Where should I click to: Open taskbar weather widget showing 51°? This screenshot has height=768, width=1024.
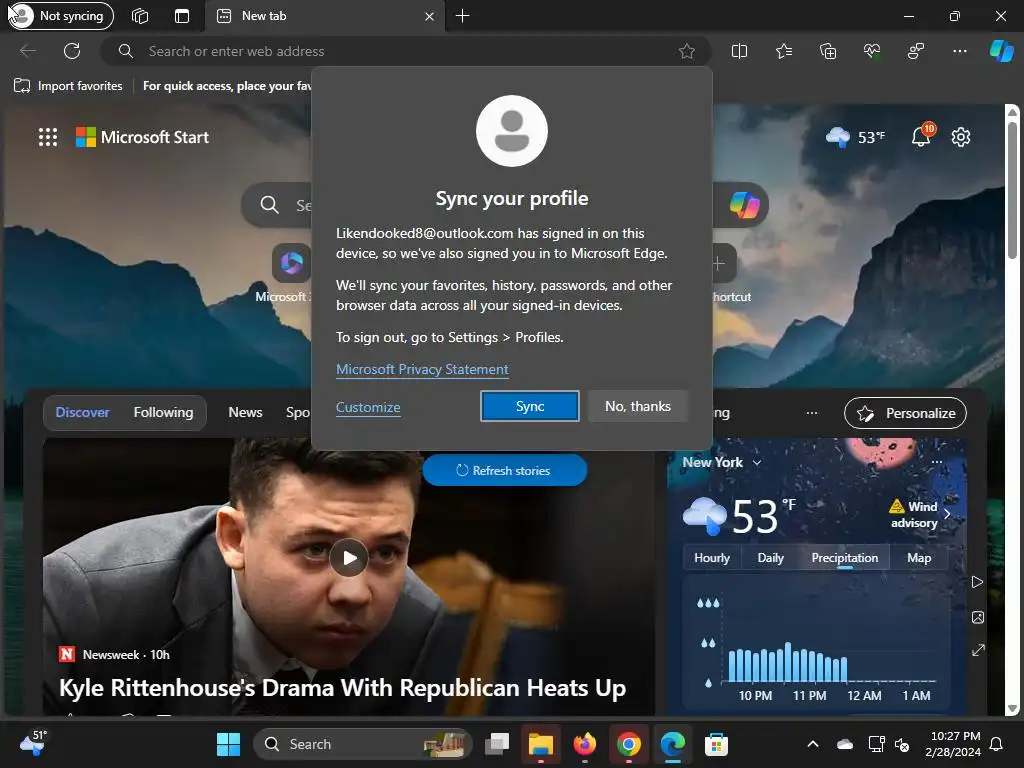point(33,743)
